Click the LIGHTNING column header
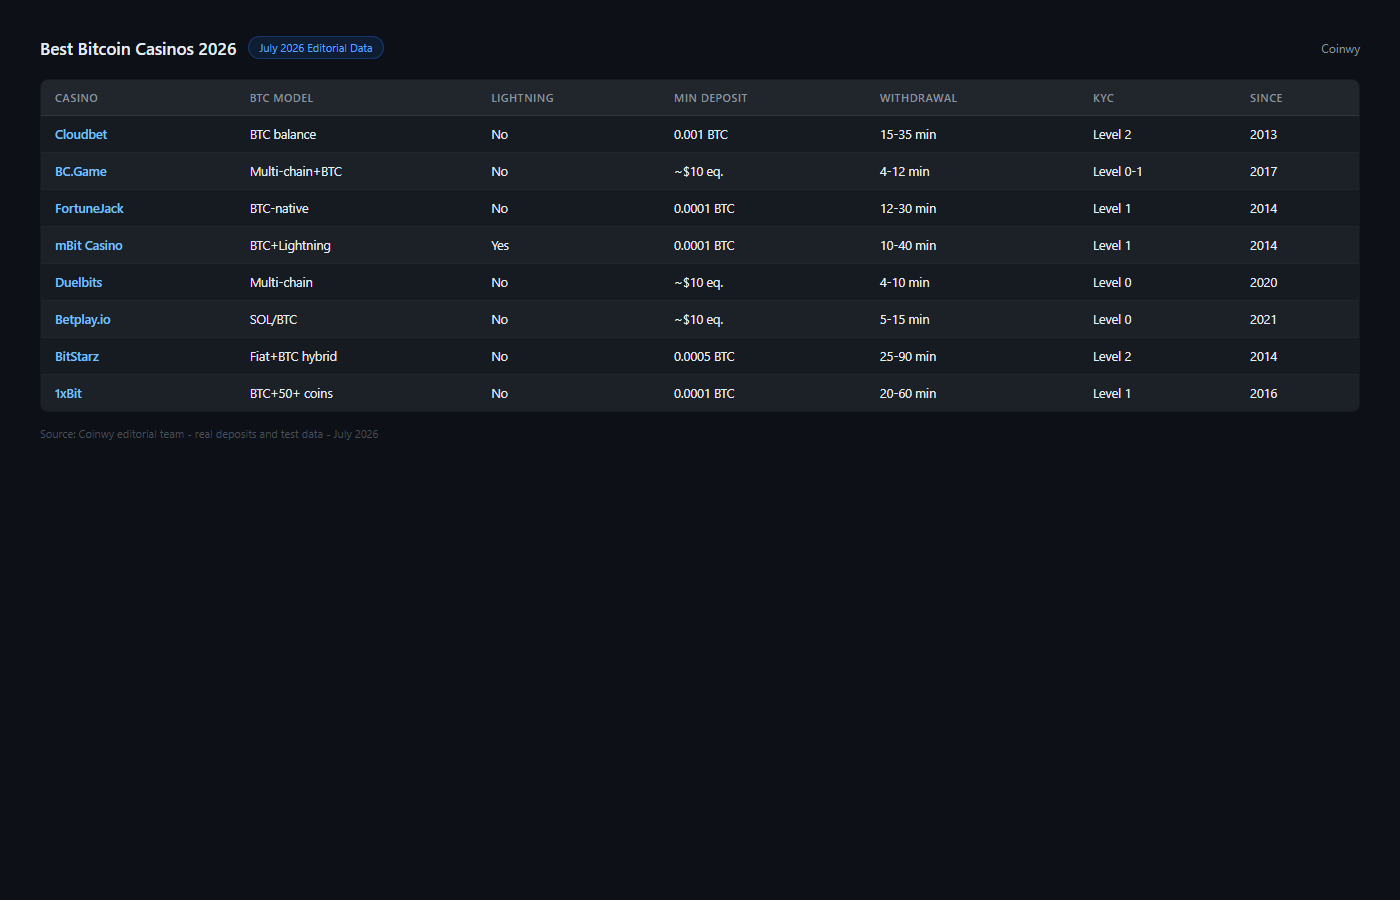 click(522, 98)
